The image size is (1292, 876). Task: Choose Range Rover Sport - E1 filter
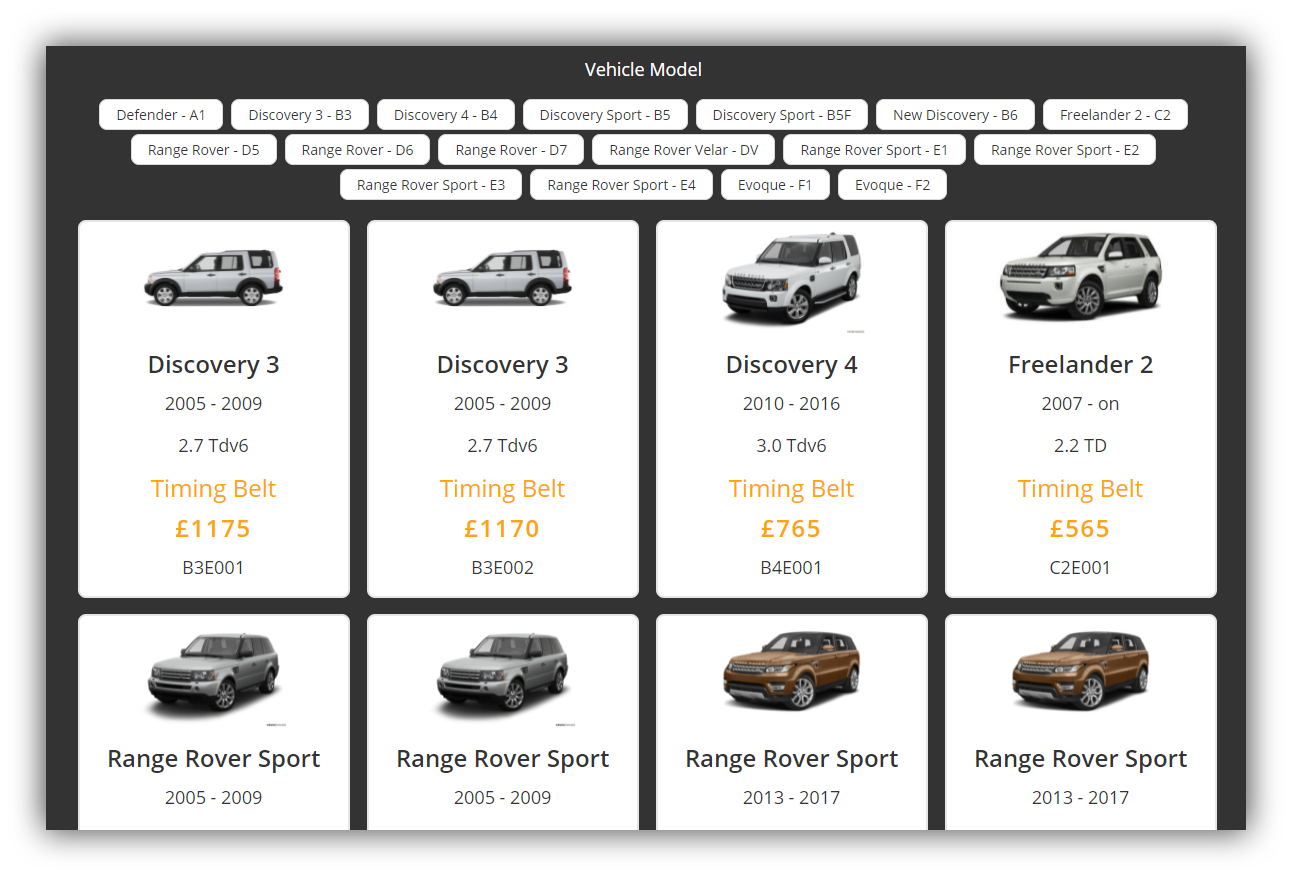[x=874, y=150]
